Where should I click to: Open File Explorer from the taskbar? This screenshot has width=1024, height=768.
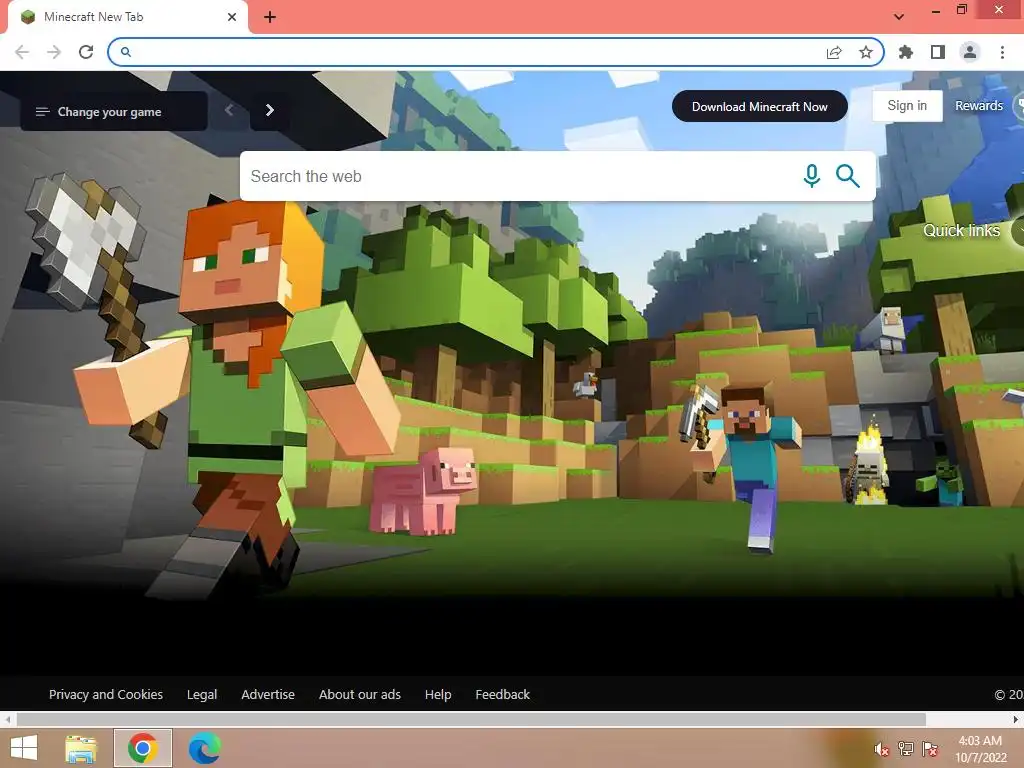pyautogui.click(x=81, y=748)
